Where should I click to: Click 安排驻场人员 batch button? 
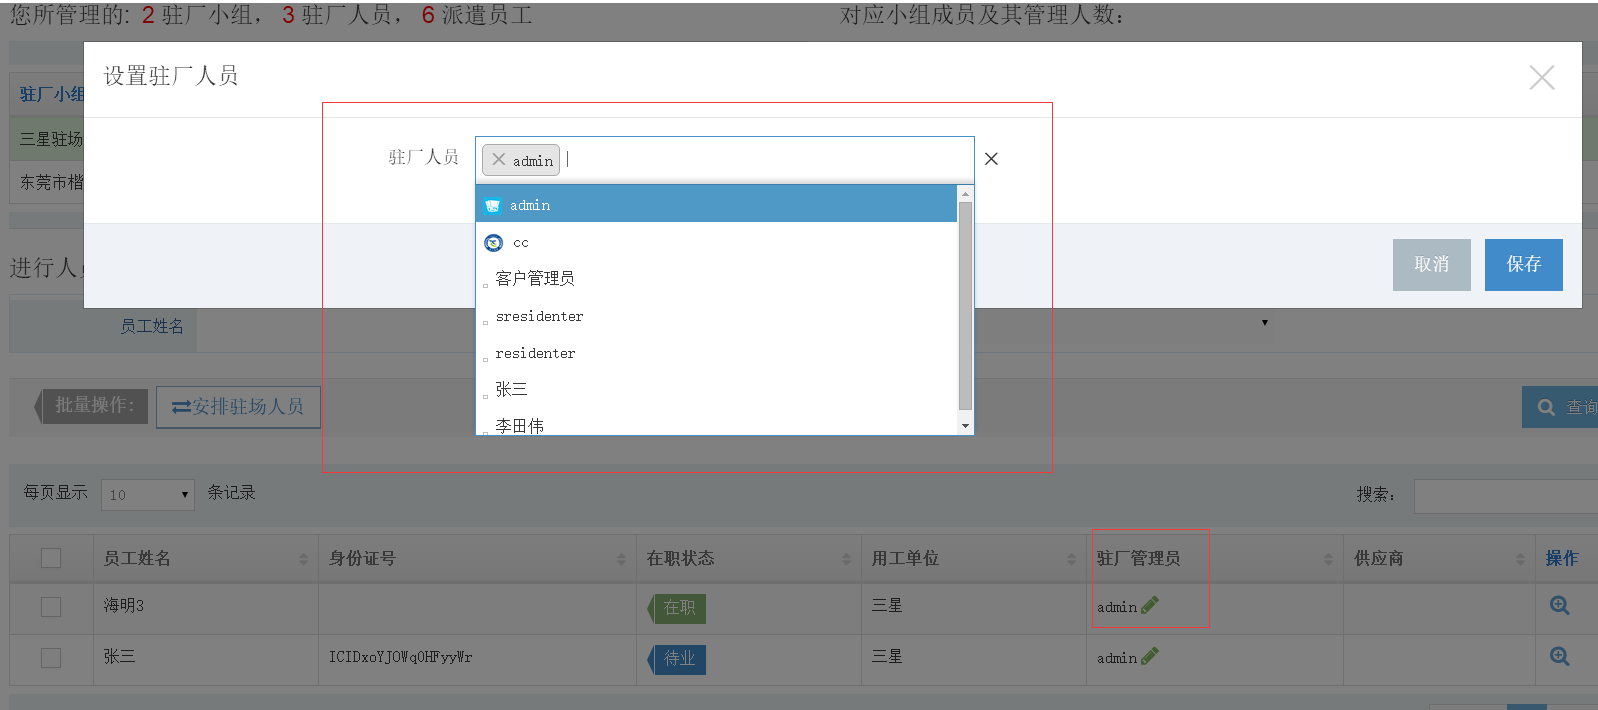(238, 407)
